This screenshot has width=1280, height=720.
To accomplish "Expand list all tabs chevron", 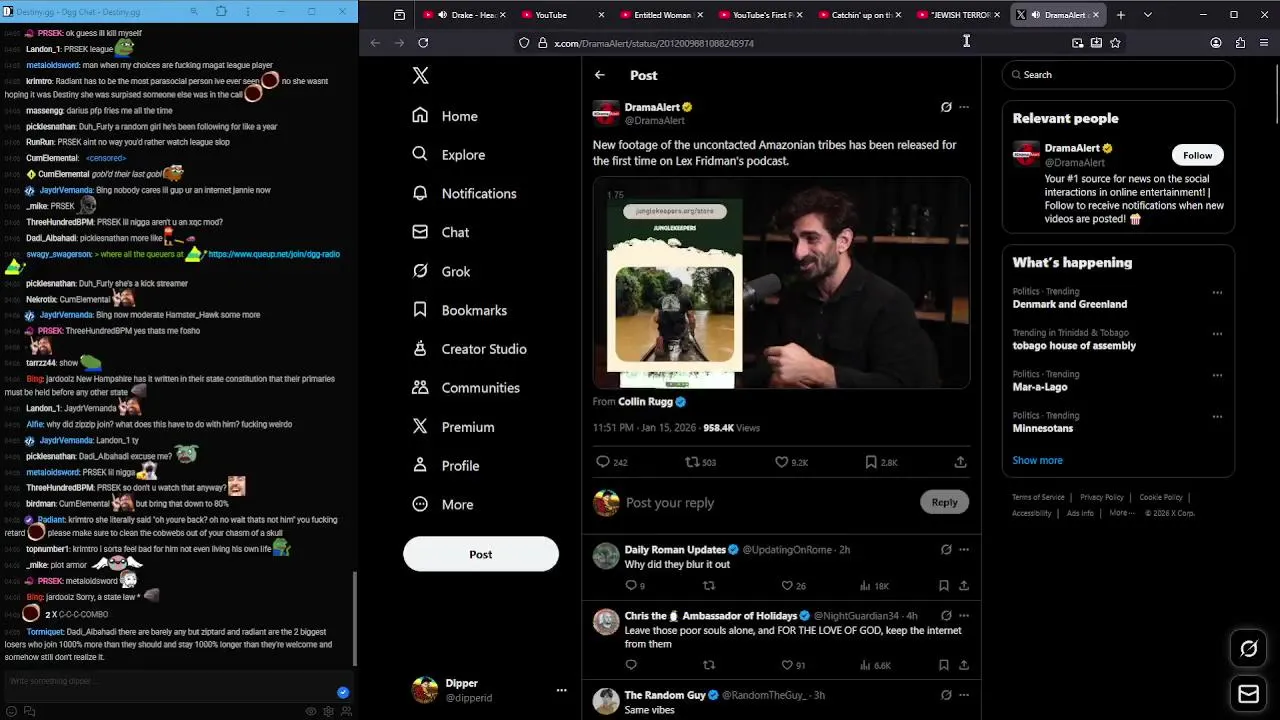I will (1147, 15).
